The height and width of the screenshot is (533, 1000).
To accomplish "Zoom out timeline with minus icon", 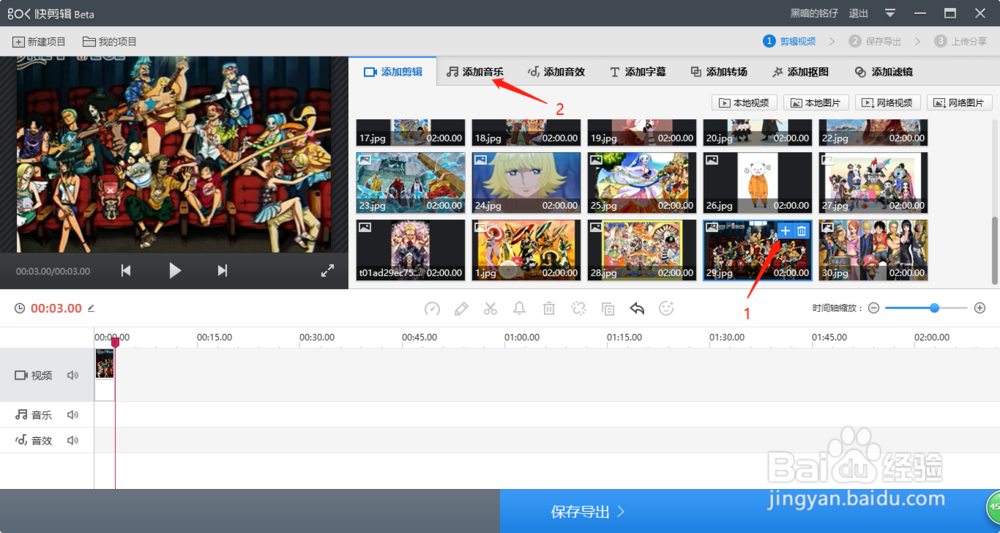I will pyautogui.click(x=874, y=308).
